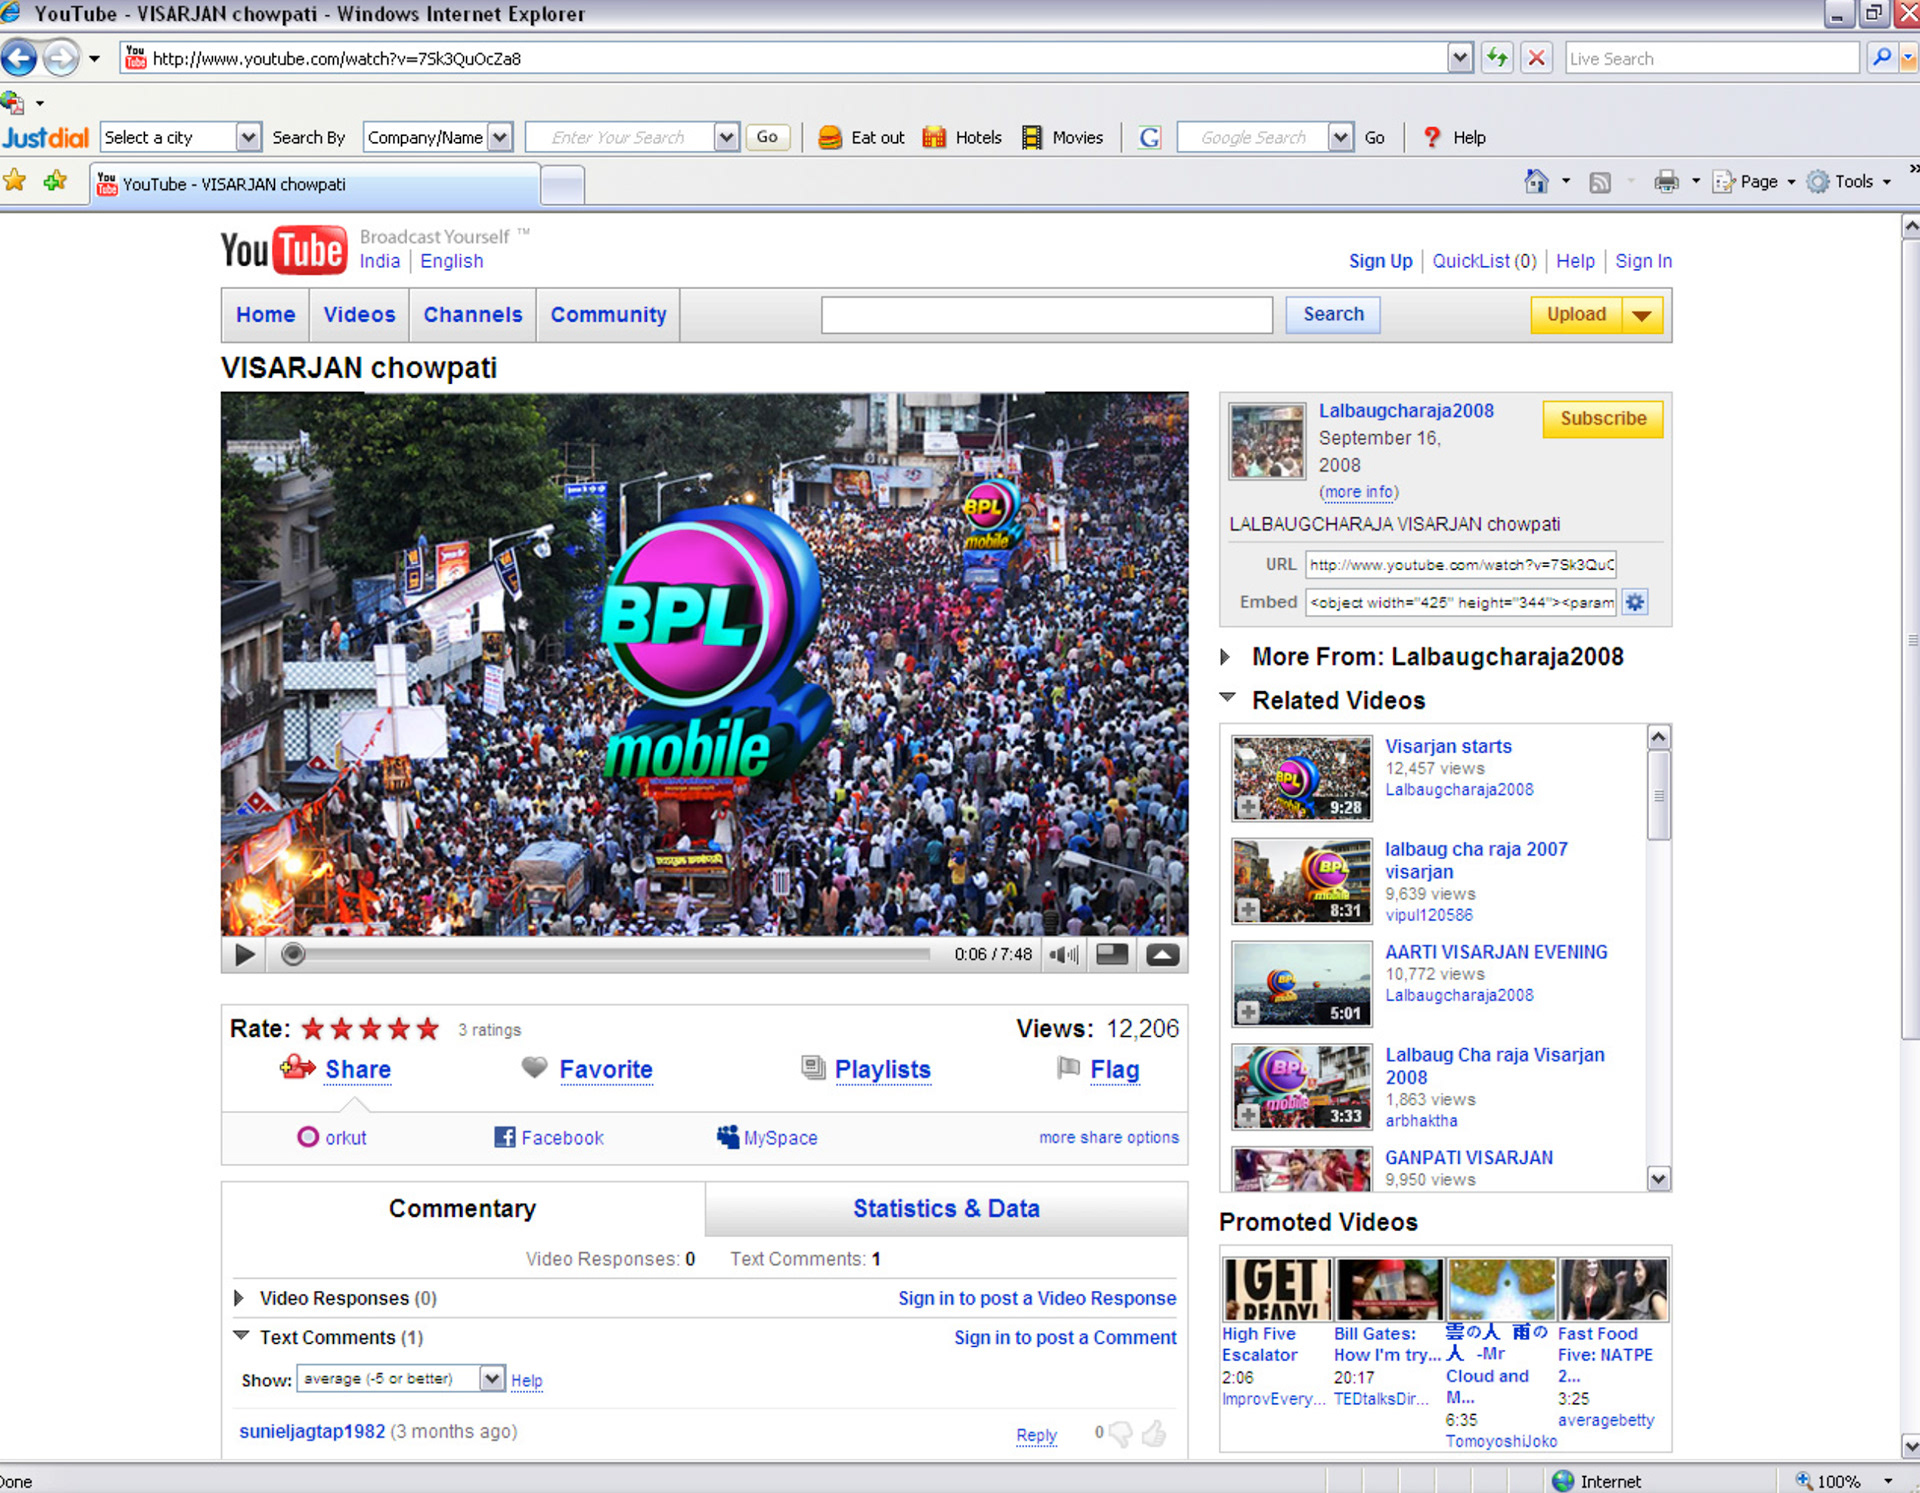
Task: Customize embed code with the gear icon
Action: pos(1635,602)
